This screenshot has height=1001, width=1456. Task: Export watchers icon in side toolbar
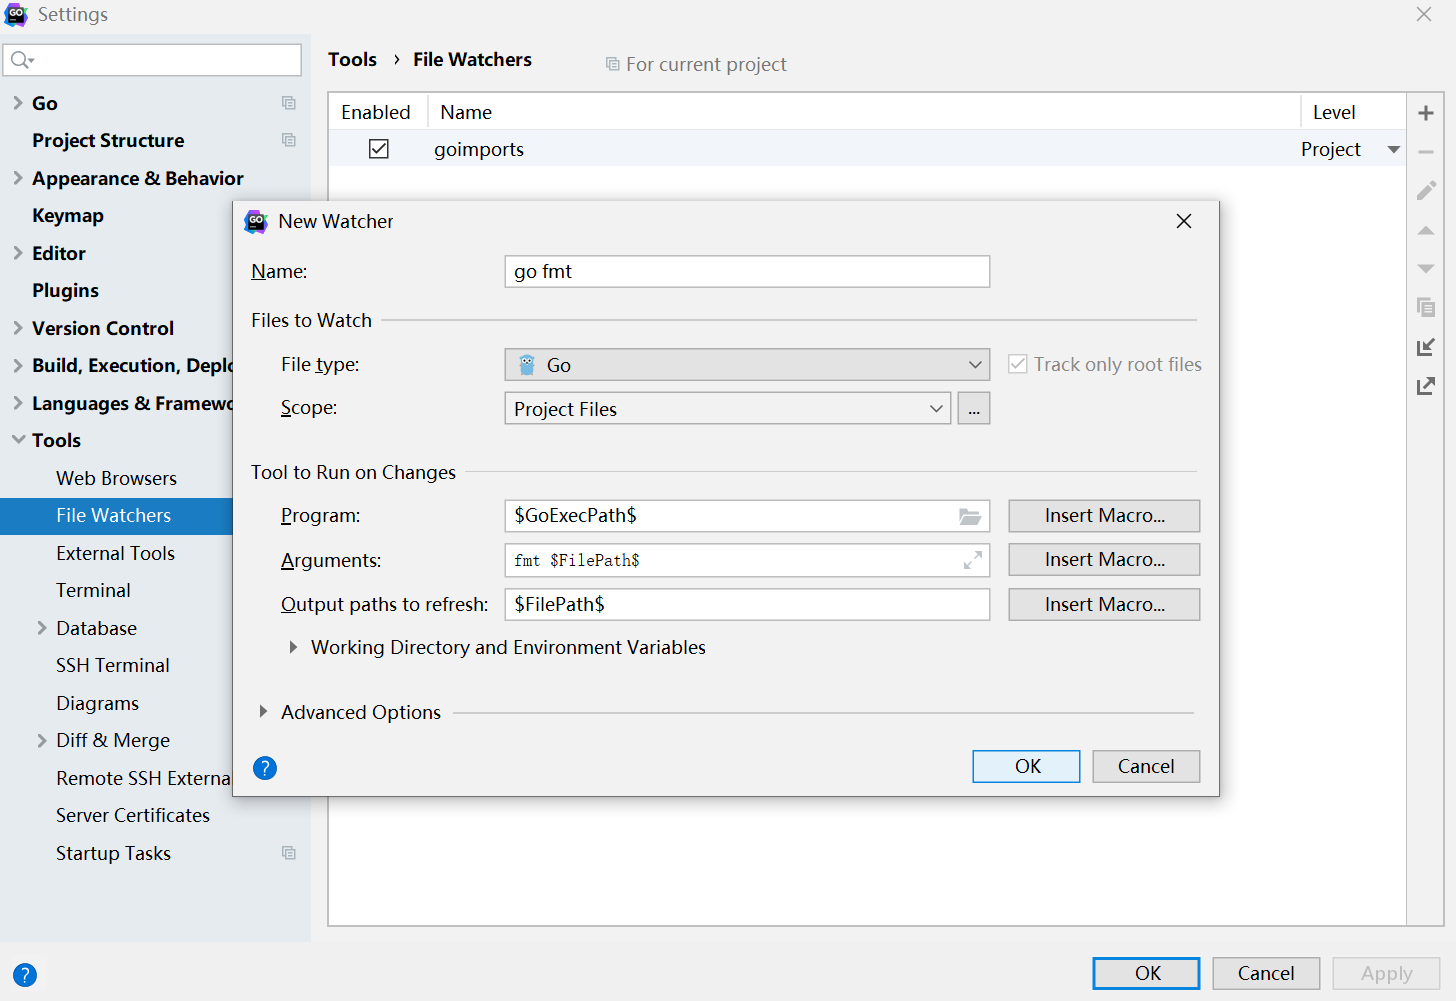1426,385
